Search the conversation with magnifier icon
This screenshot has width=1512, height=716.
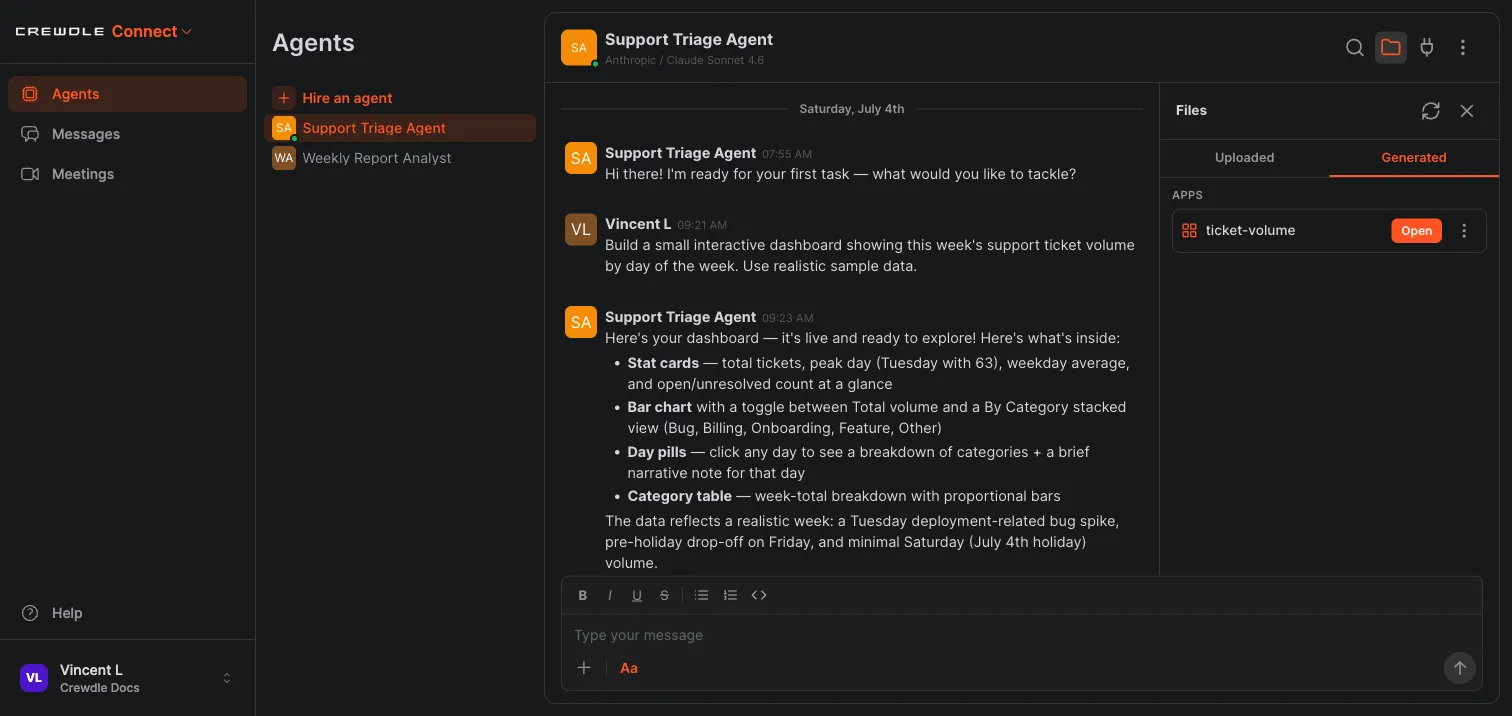click(x=1355, y=47)
